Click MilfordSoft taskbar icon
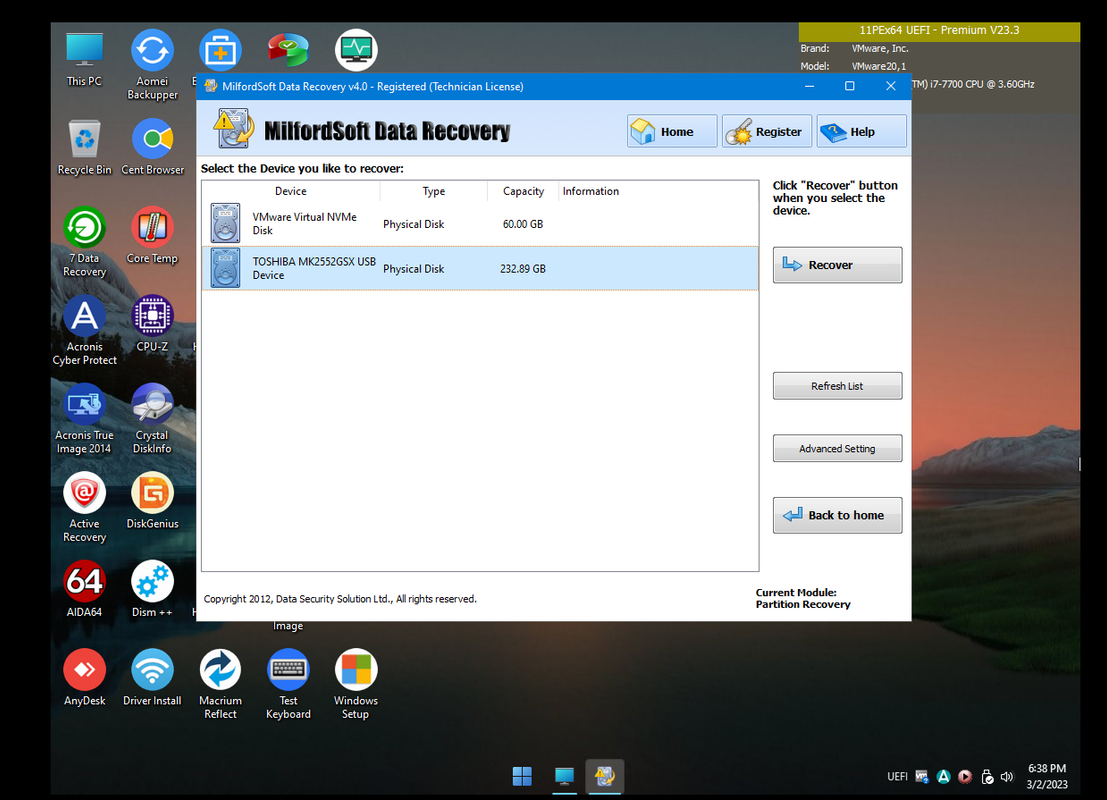This screenshot has width=1107, height=800. click(x=604, y=777)
